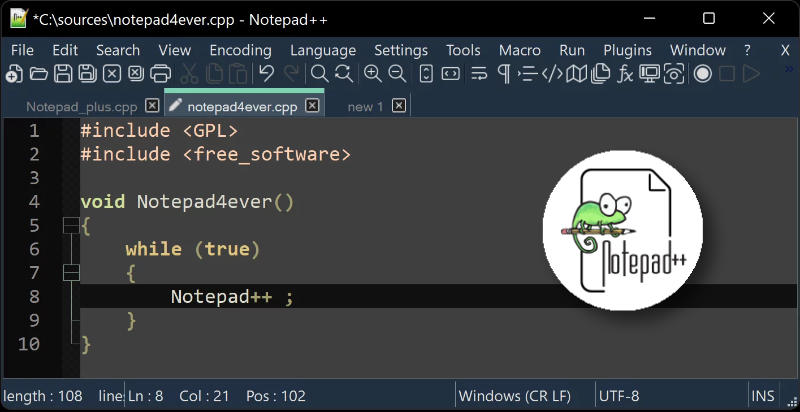Click the Close All toolbar icon
Screen dimensions: 800x412
point(136,74)
